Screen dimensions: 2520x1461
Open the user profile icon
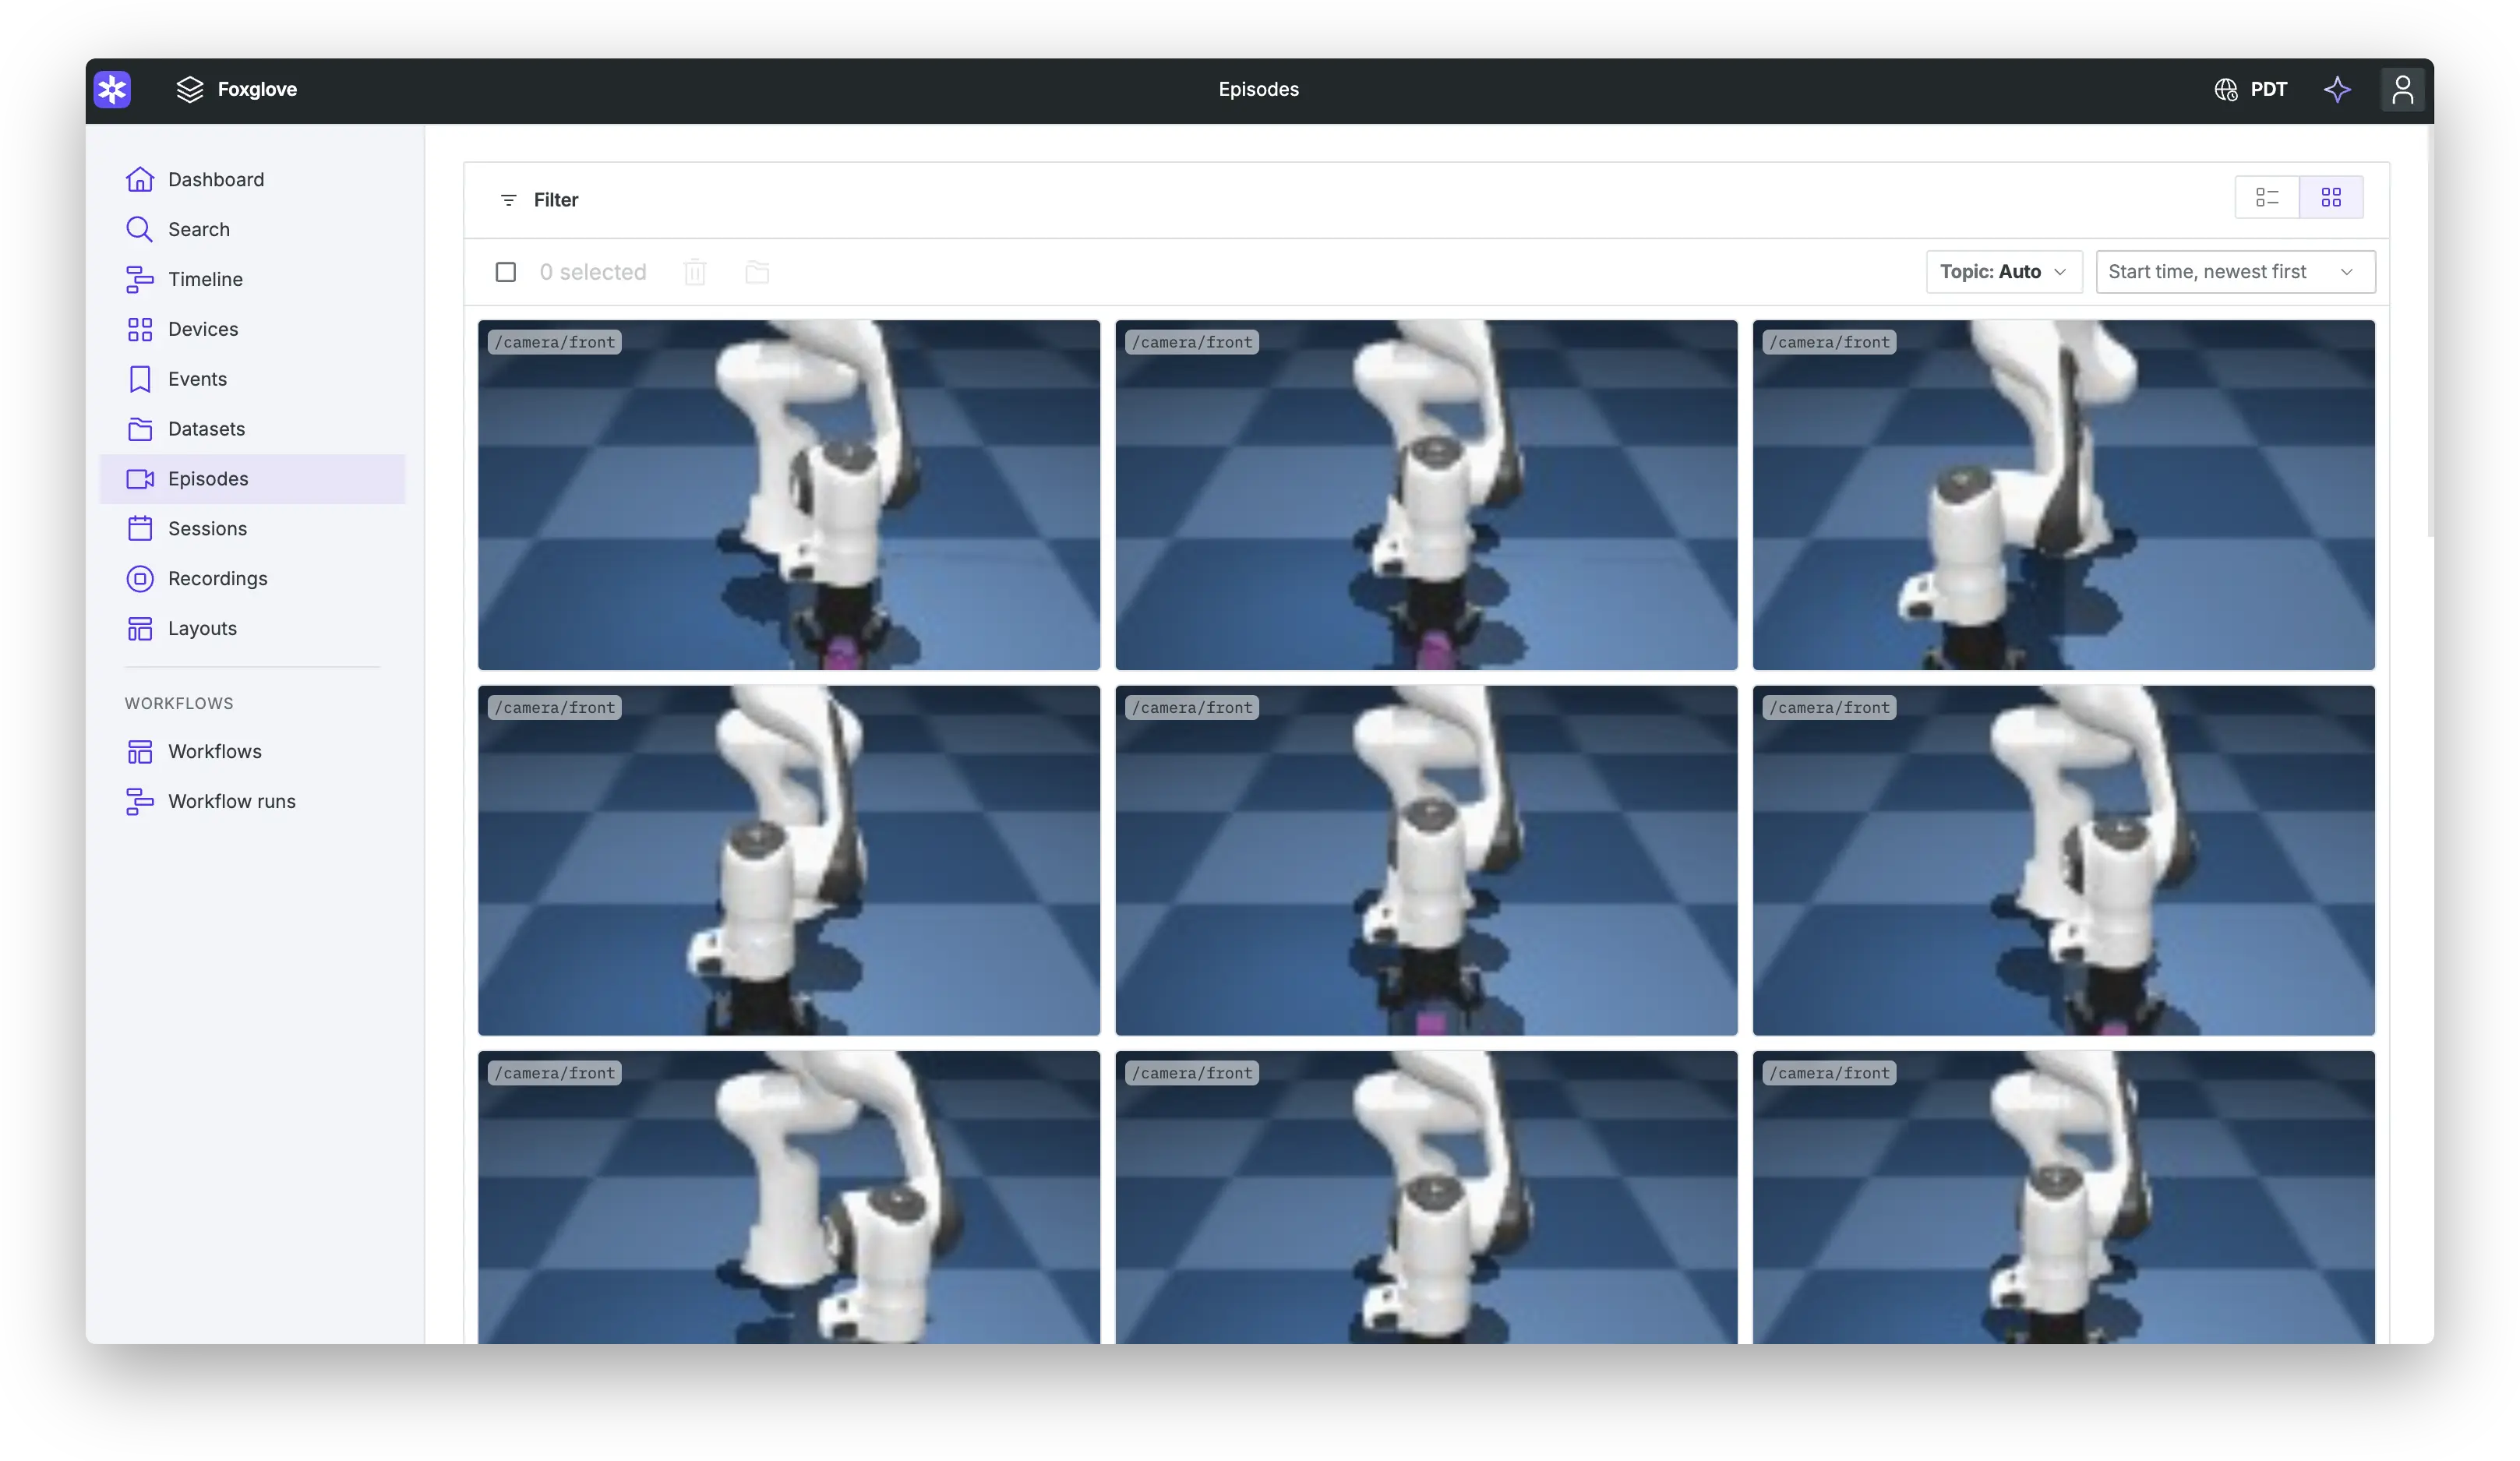click(2402, 90)
